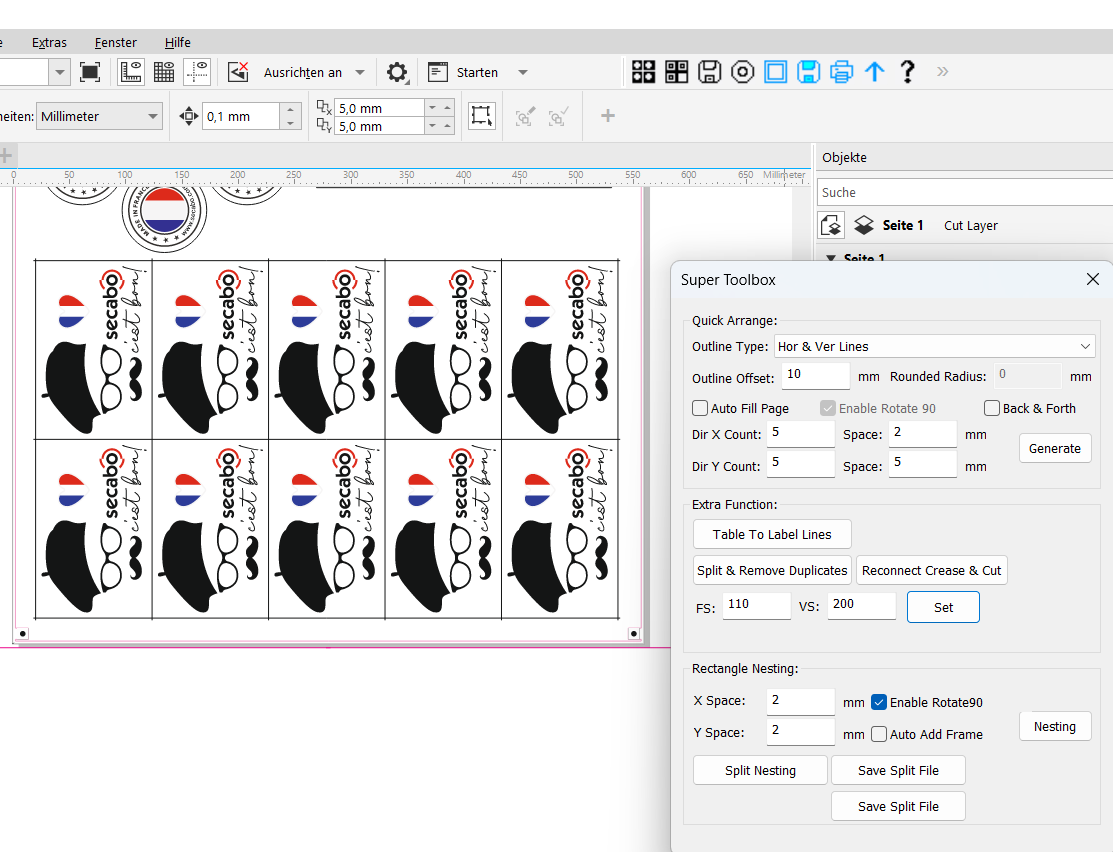1113x852 pixels.
Task: Toggle the rulers display icon
Action: tap(131, 72)
